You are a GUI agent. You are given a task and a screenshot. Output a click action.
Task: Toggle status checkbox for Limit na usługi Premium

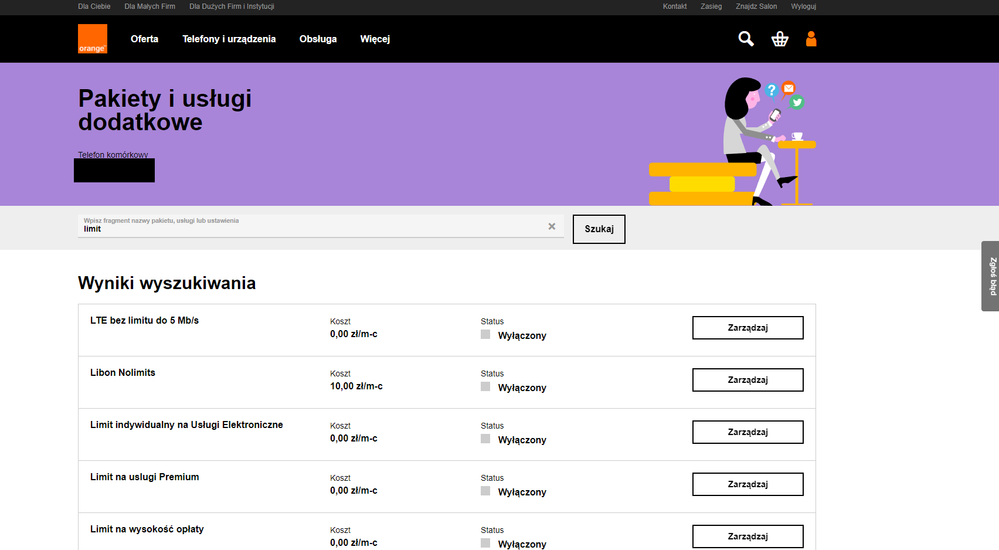point(486,491)
